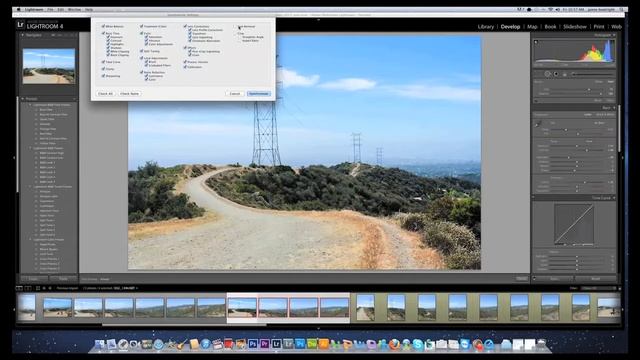Toggle Split Toning checkbox
The image size is (640, 360).
coord(141,51)
